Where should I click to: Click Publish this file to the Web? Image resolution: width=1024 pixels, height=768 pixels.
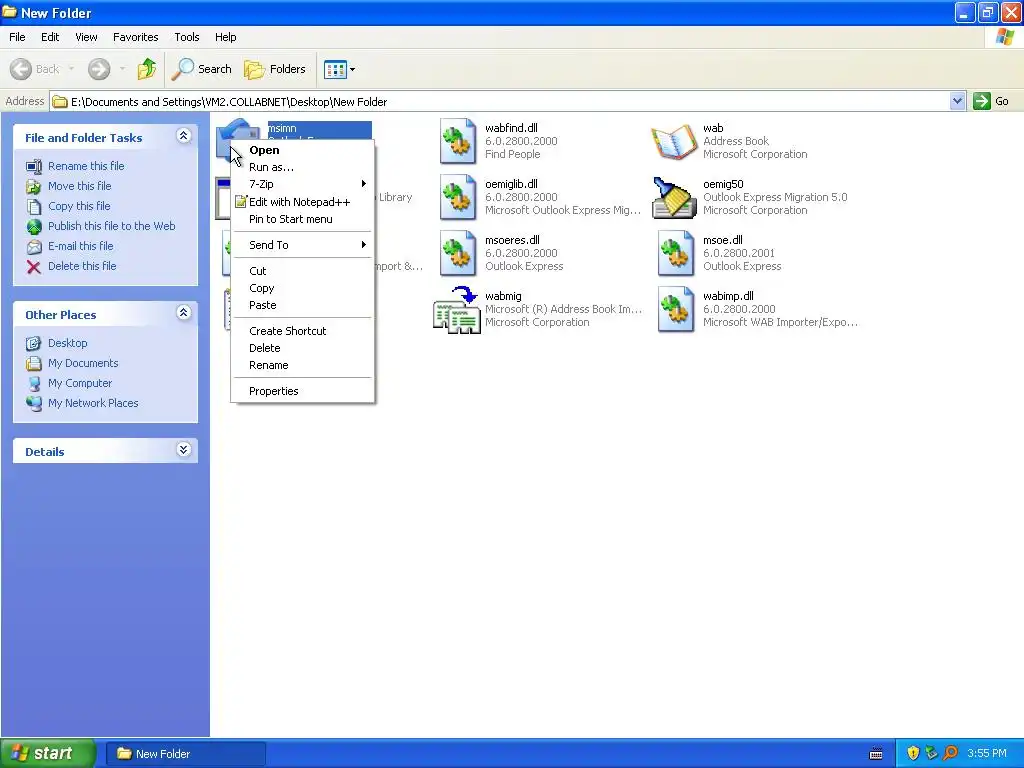point(112,226)
